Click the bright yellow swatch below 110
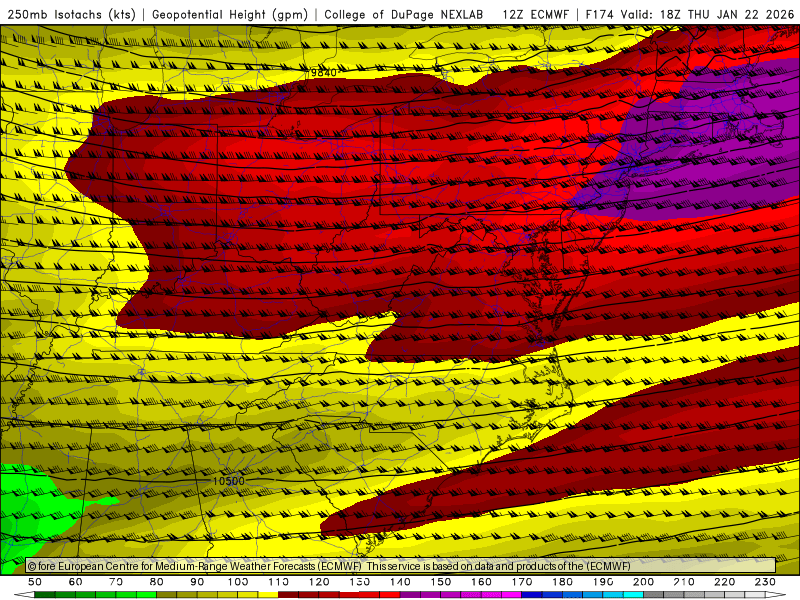The height and width of the screenshot is (600, 800). (x=268, y=595)
